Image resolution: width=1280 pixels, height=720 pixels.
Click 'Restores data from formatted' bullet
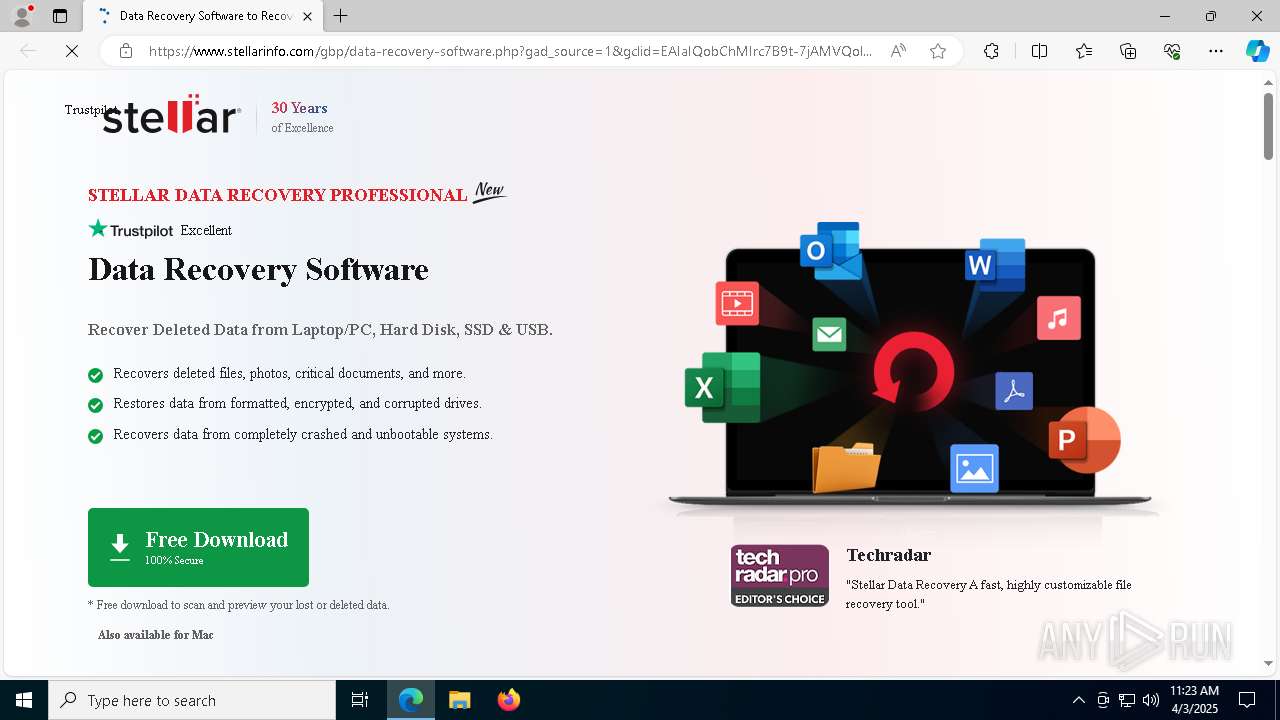[x=297, y=403]
